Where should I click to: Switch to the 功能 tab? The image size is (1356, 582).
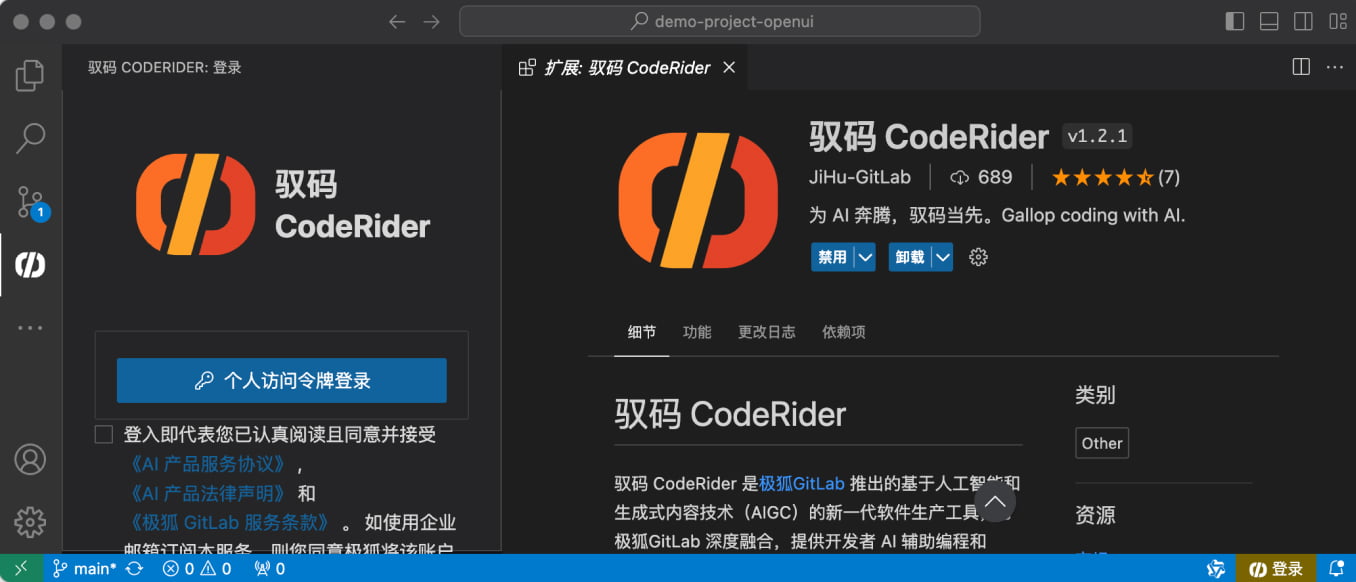point(696,331)
